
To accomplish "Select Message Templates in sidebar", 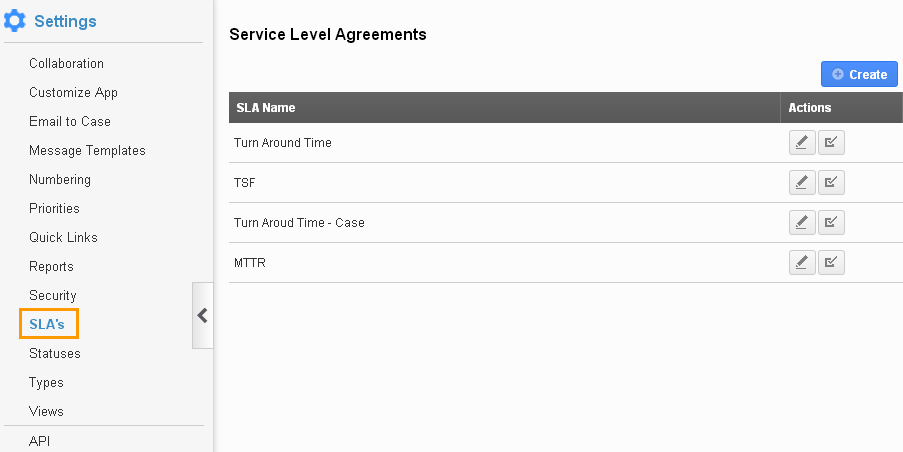I will (87, 150).
